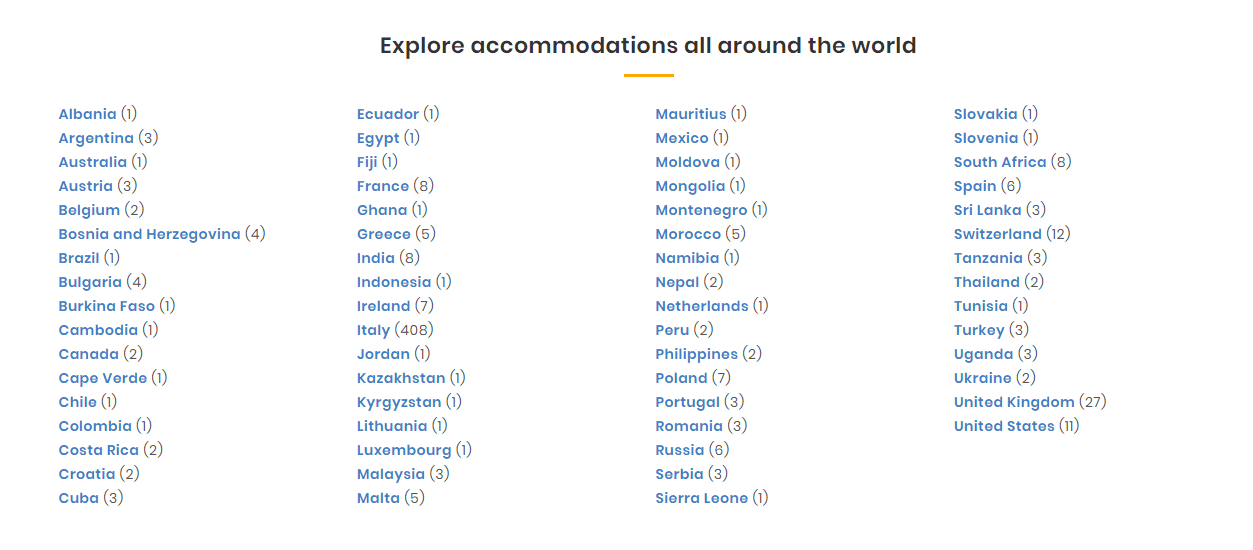The image size is (1253, 550).
Task: Browse accommodations in Mauritius
Action: point(690,114)
